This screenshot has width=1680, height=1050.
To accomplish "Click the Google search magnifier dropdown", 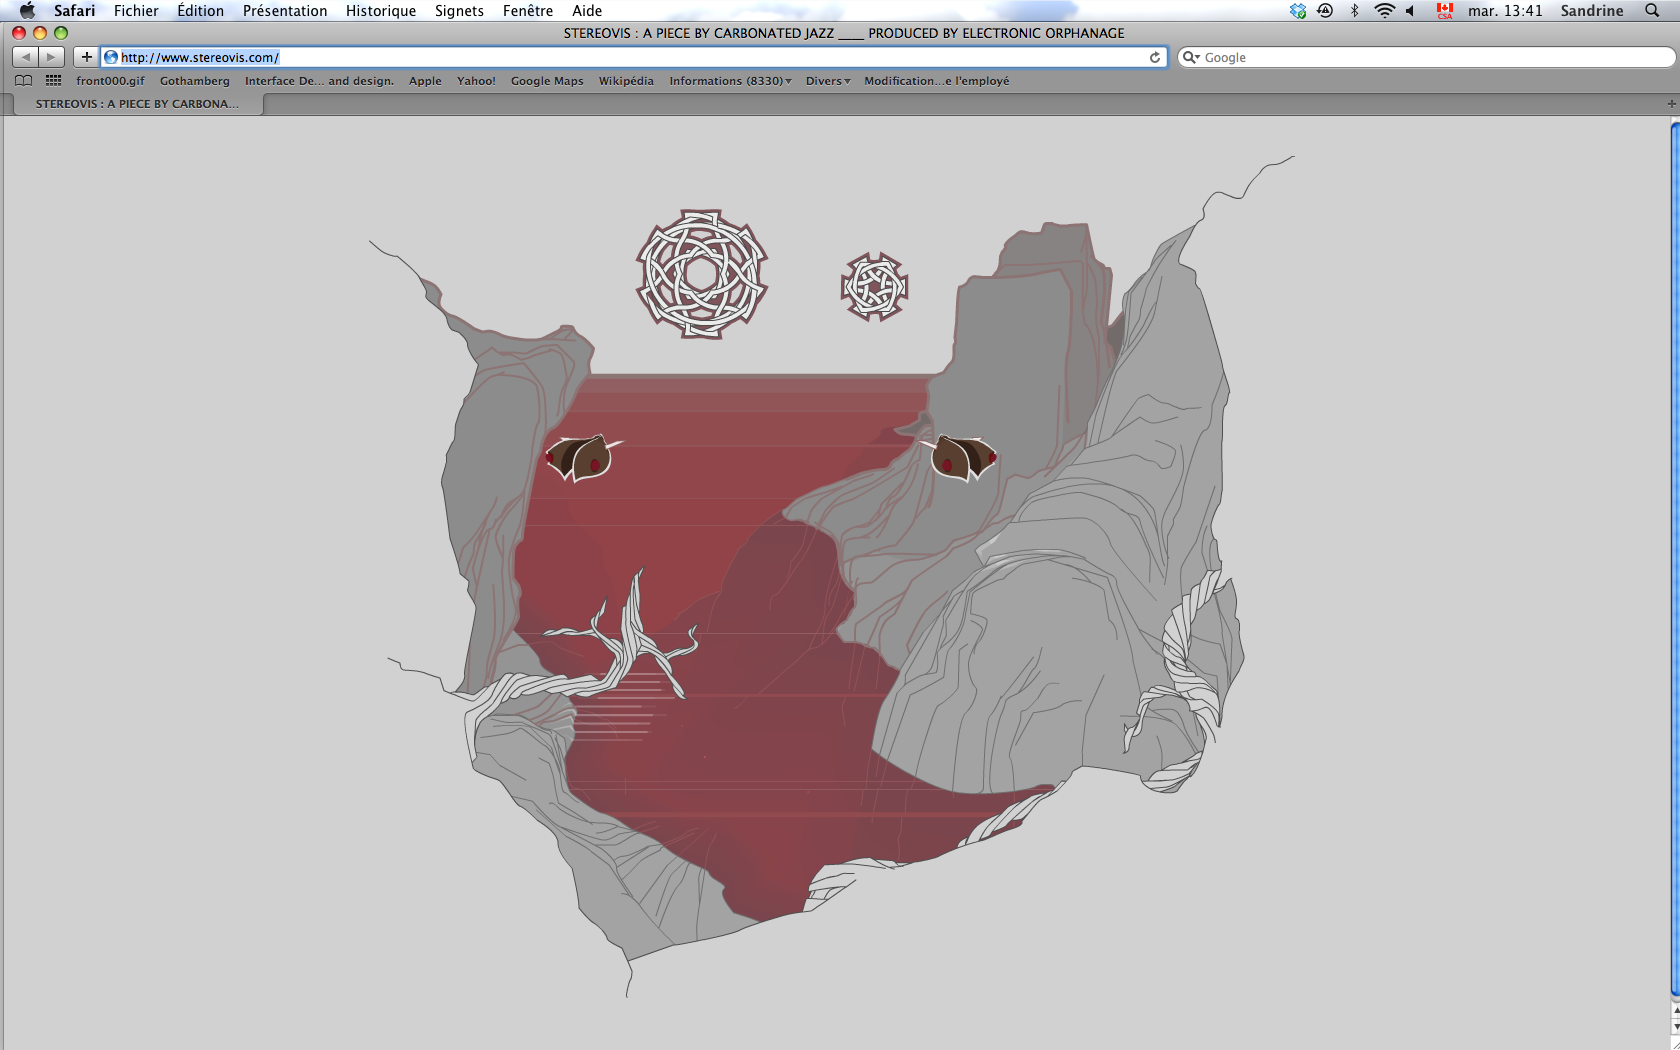I will (1191, 57).
